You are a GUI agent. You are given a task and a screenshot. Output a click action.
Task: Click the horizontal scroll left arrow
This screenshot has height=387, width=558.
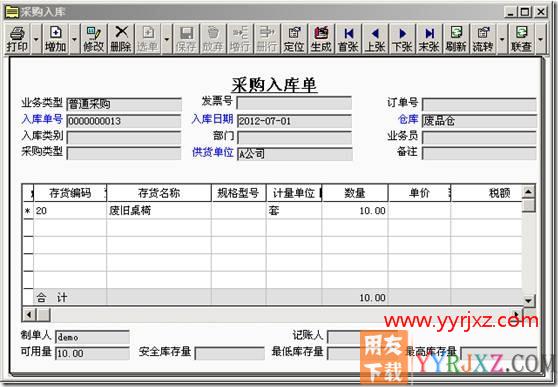tap(29, 315)
